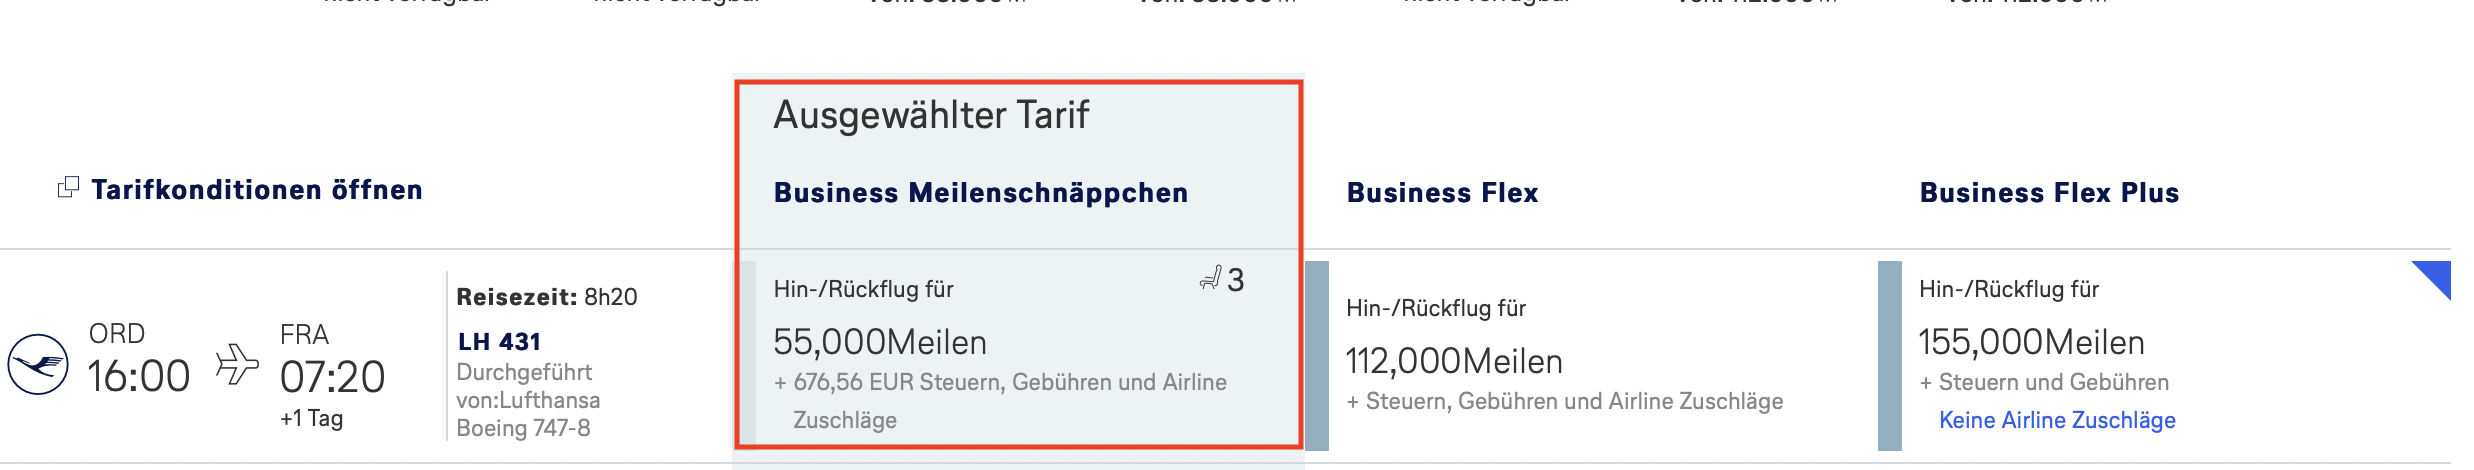Click the popup icon beside Tarifkonditionen öffnen
This screenshot has height=470, width=2474.
coord(68,188)
